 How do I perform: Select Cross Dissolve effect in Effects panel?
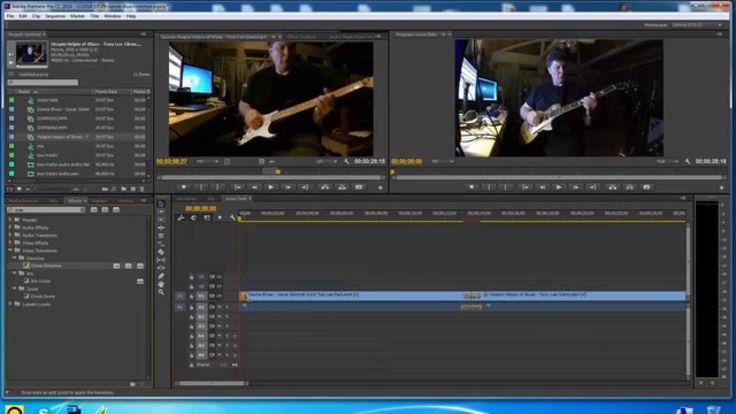coord(46,266)
